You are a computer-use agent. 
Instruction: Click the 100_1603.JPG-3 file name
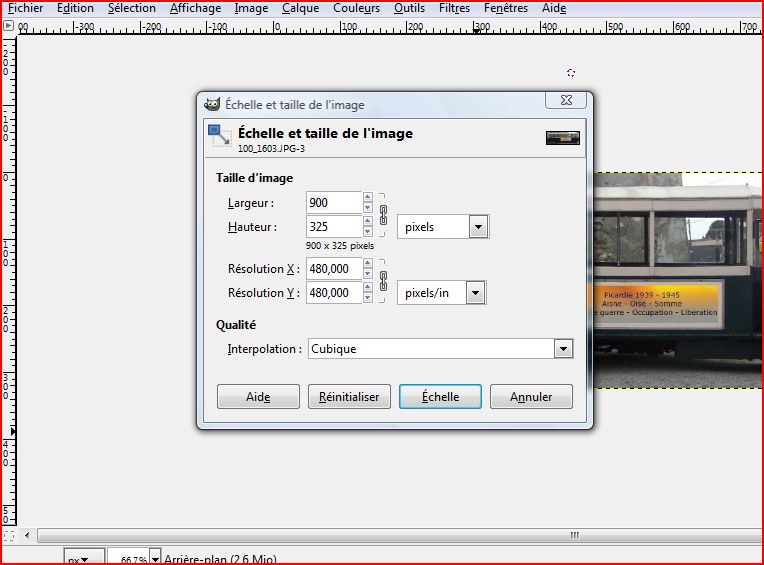coord(271,149)
